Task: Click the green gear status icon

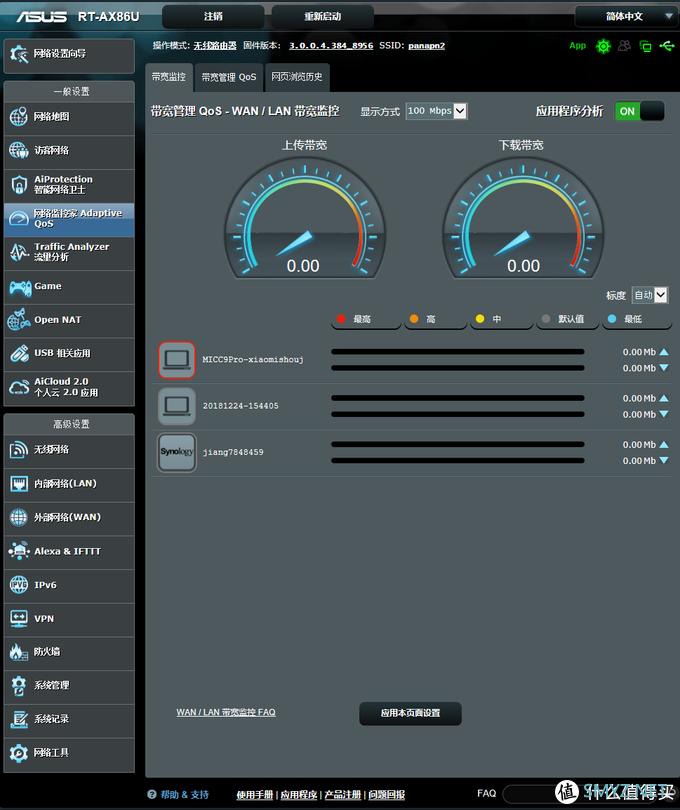Action: pos(603,46)
